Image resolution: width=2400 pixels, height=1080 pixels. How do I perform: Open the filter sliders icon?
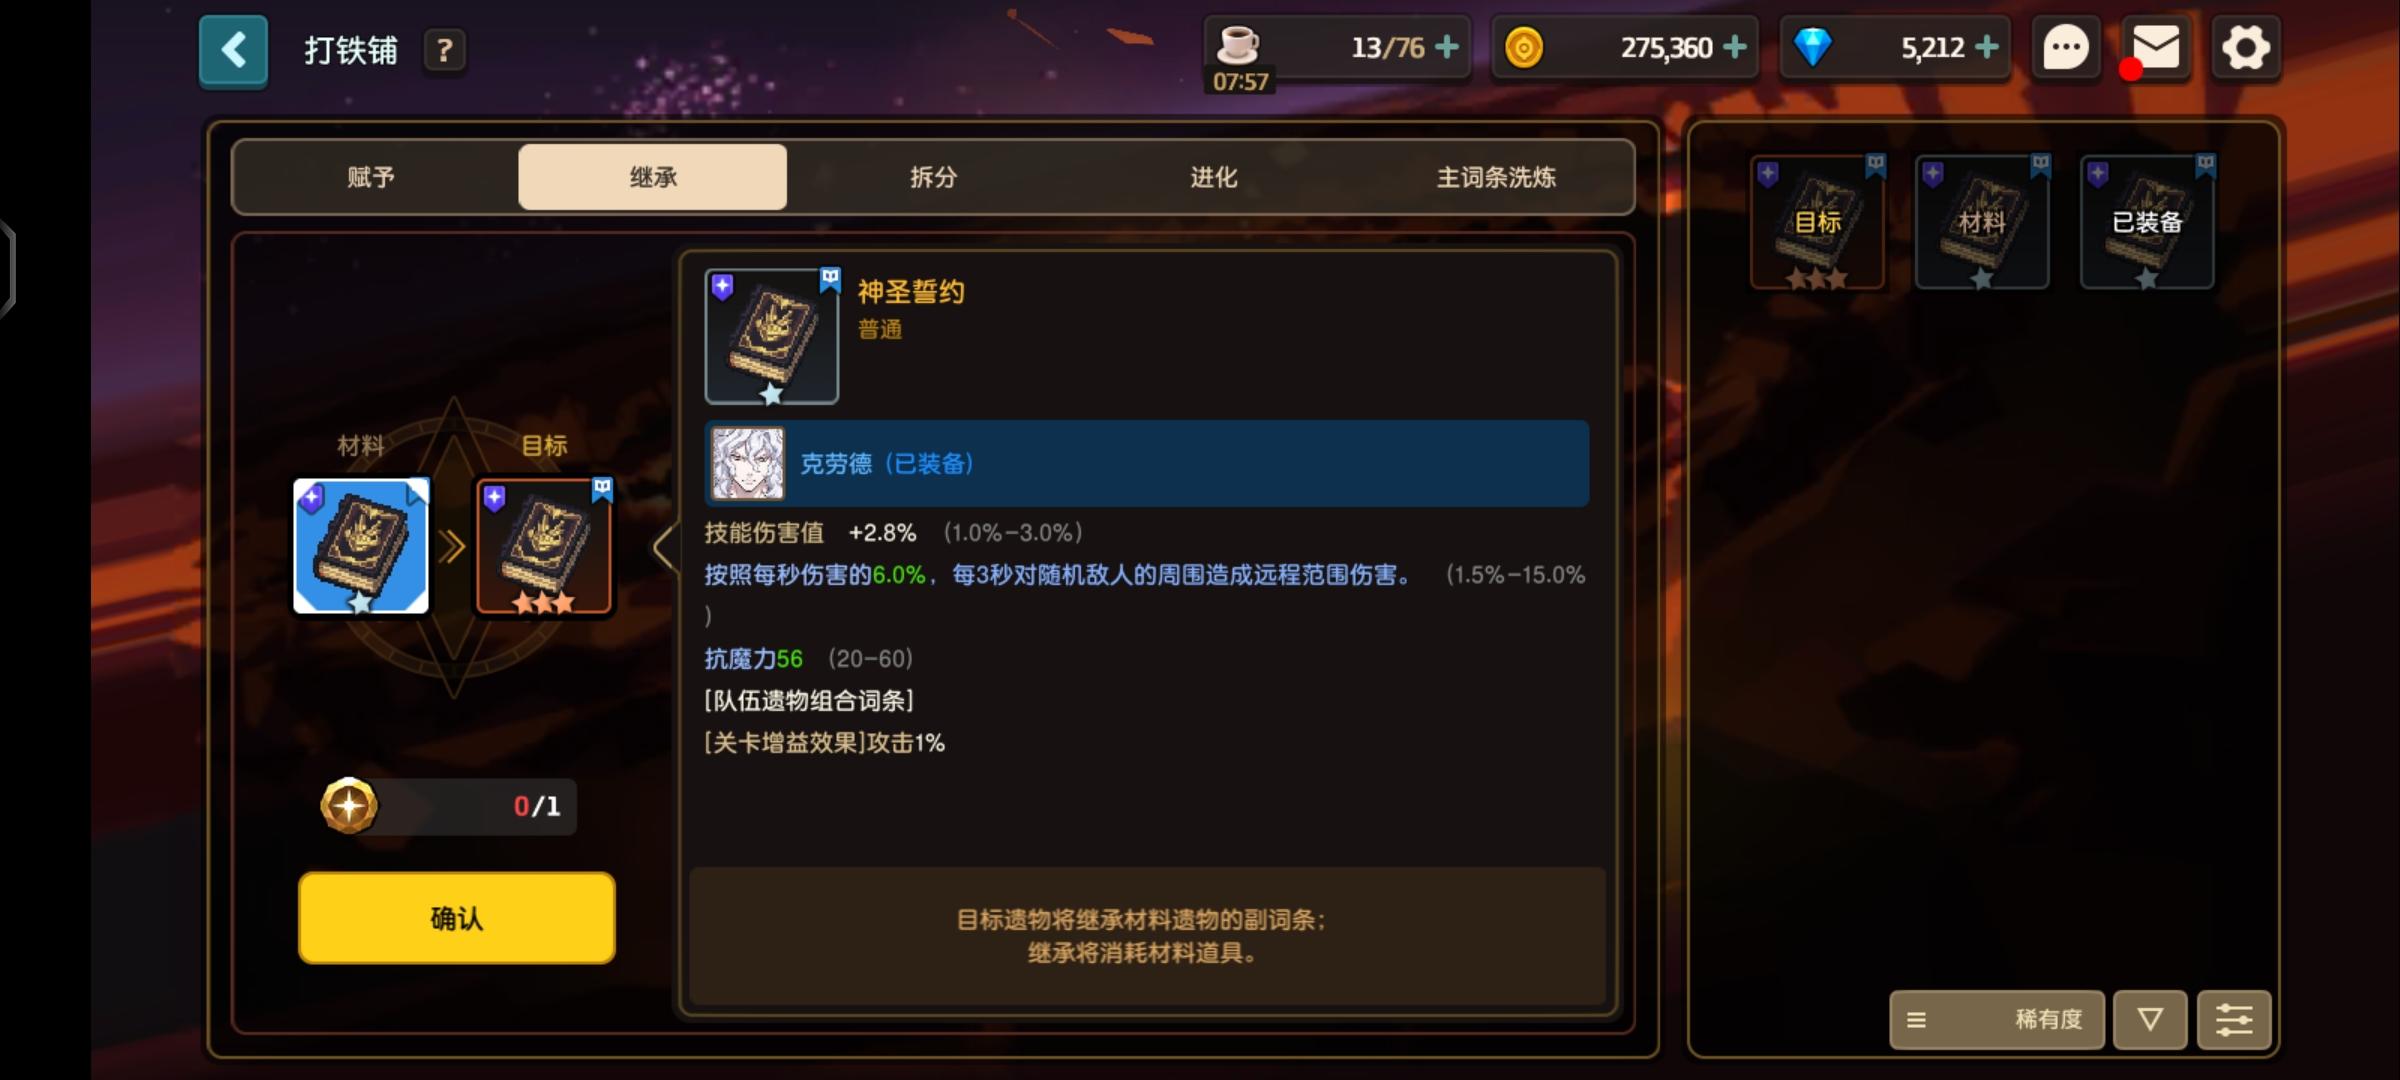(x=2234, y=1020)
